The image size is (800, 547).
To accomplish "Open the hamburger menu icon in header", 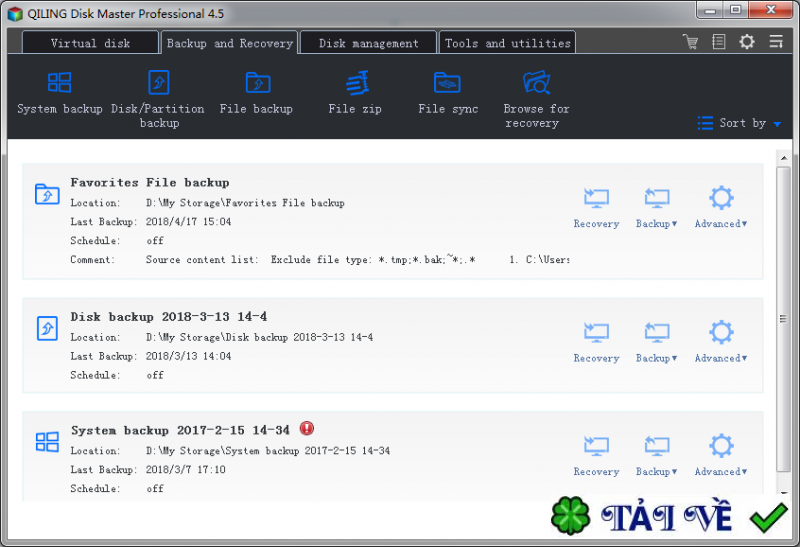I will tap(776, 41).
